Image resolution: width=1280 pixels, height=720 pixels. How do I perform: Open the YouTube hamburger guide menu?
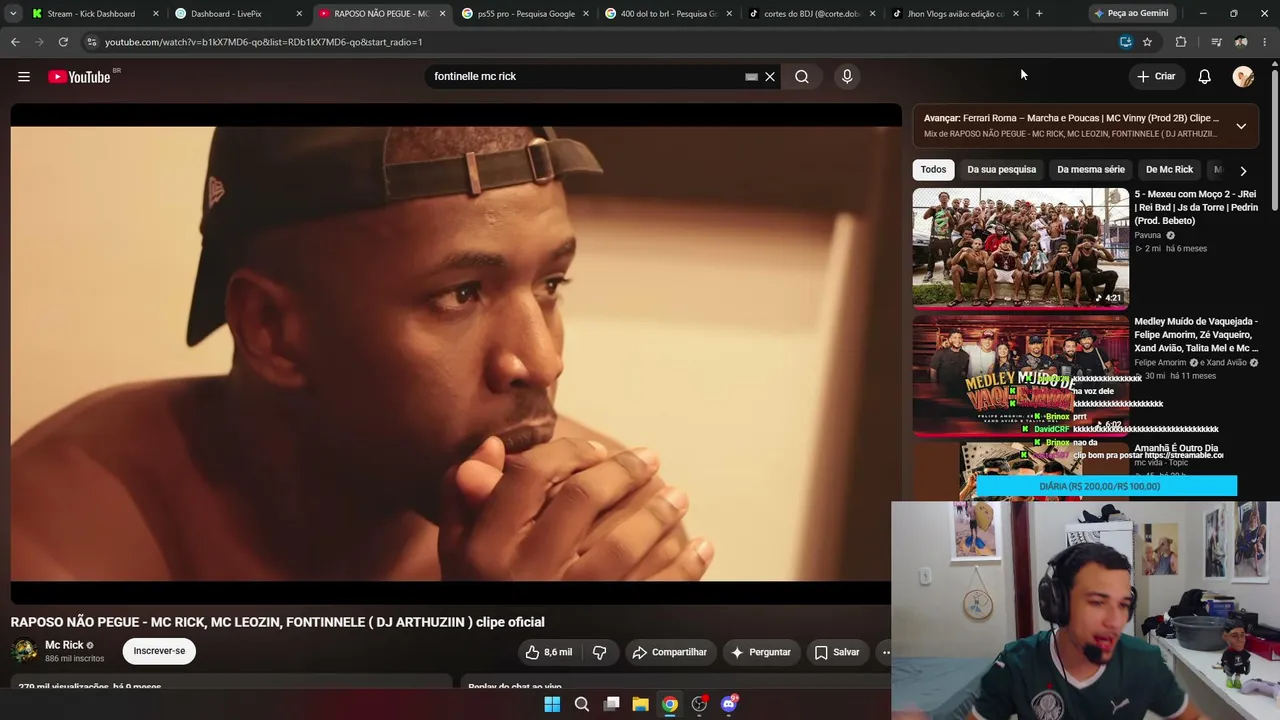pos(24,77)
